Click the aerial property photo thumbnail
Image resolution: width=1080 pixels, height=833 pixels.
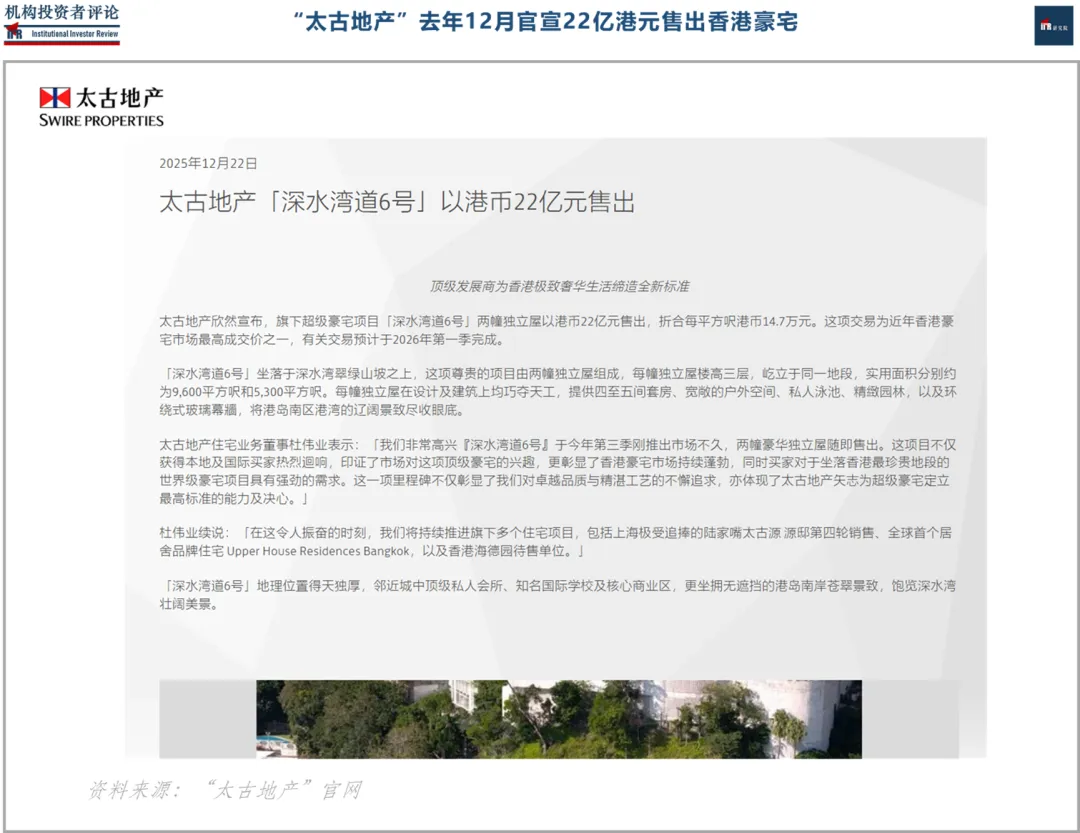click(559, 719)
